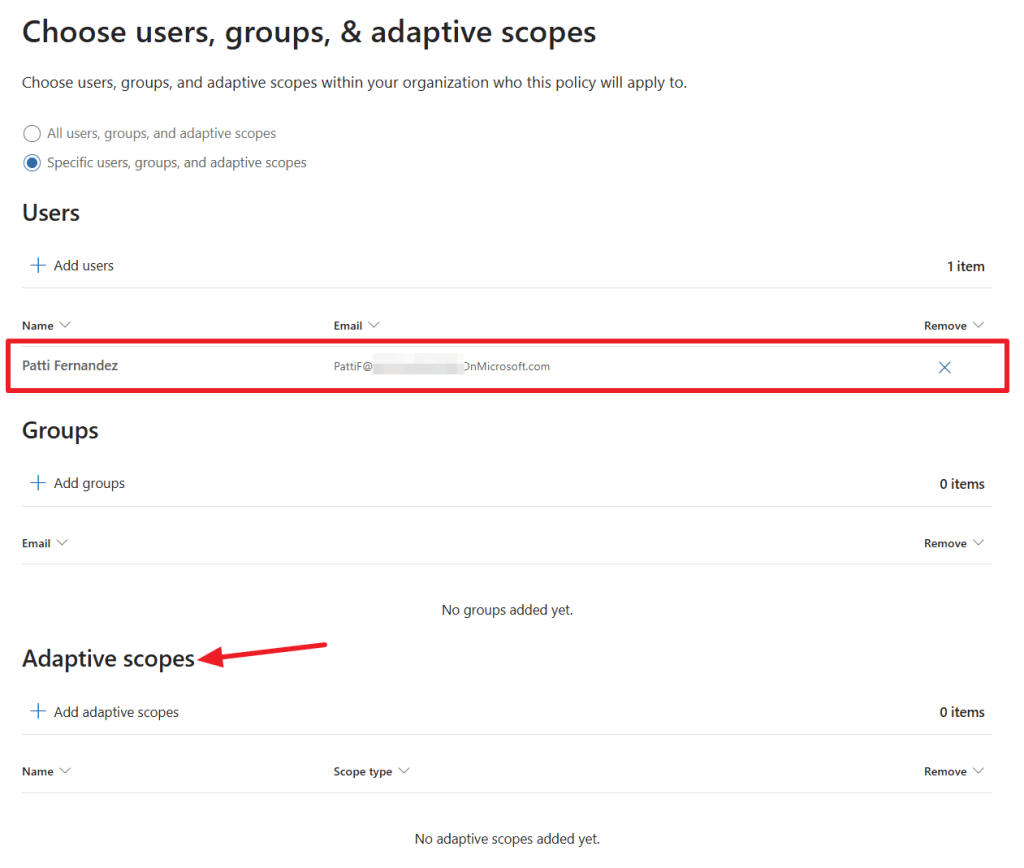Sort Groups table by Email column header
Screen dimensions: 1024x868
pyautogui.click(x=36, y=543)
